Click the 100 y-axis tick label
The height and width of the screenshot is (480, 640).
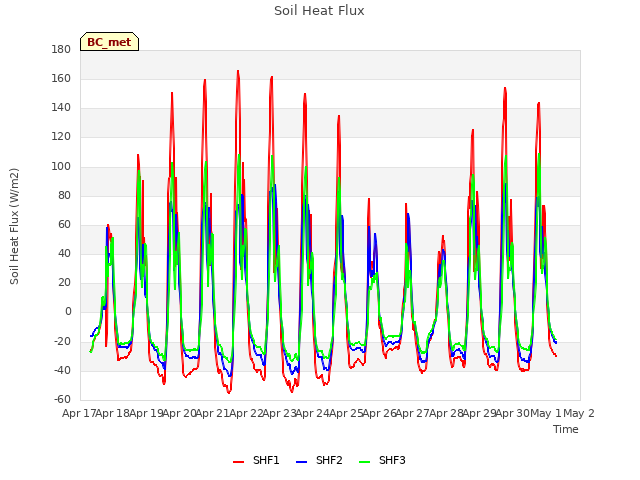[x=61, y=167]
